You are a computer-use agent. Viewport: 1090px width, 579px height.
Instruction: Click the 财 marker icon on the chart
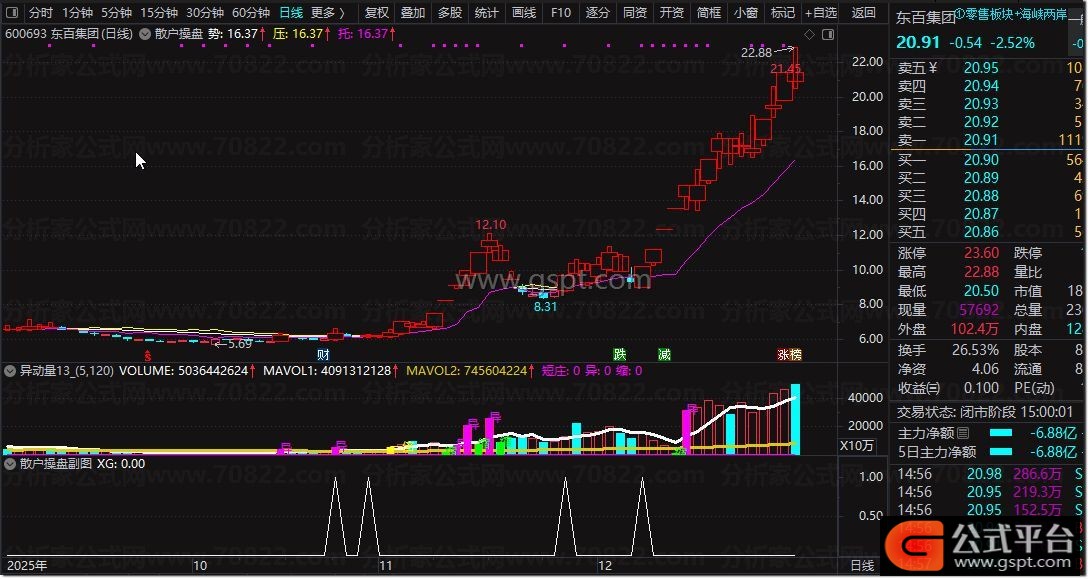point(323,355)
